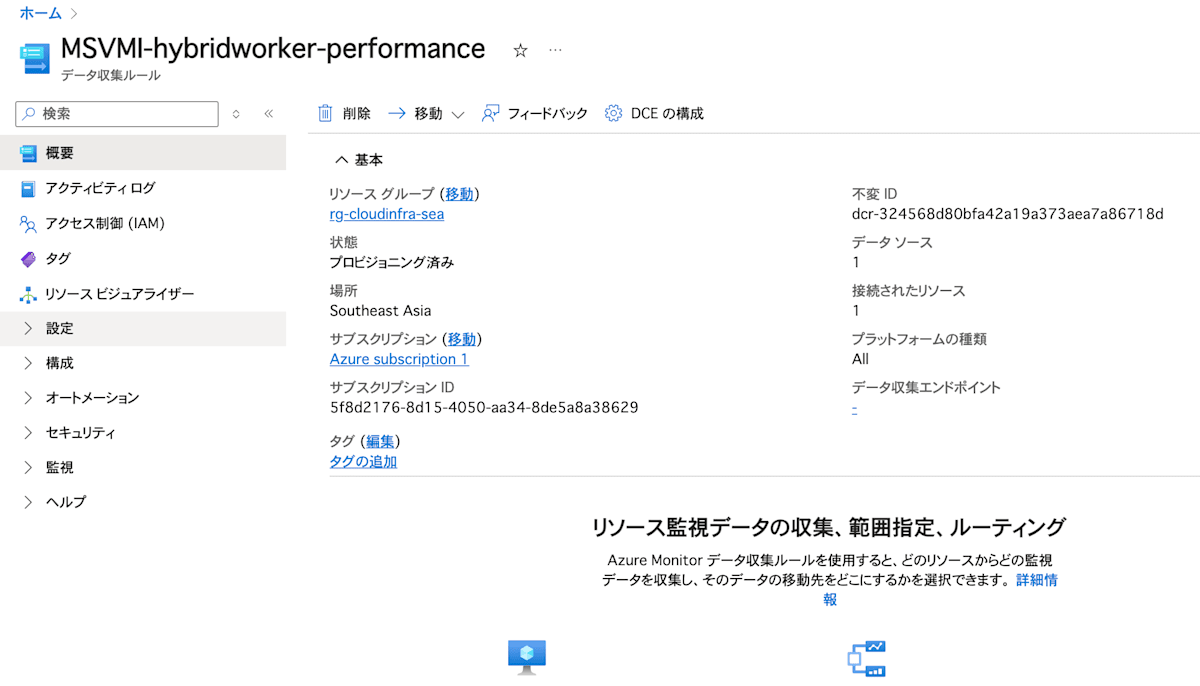Click the リソース ビジュアライザー icon

[28, 294]
